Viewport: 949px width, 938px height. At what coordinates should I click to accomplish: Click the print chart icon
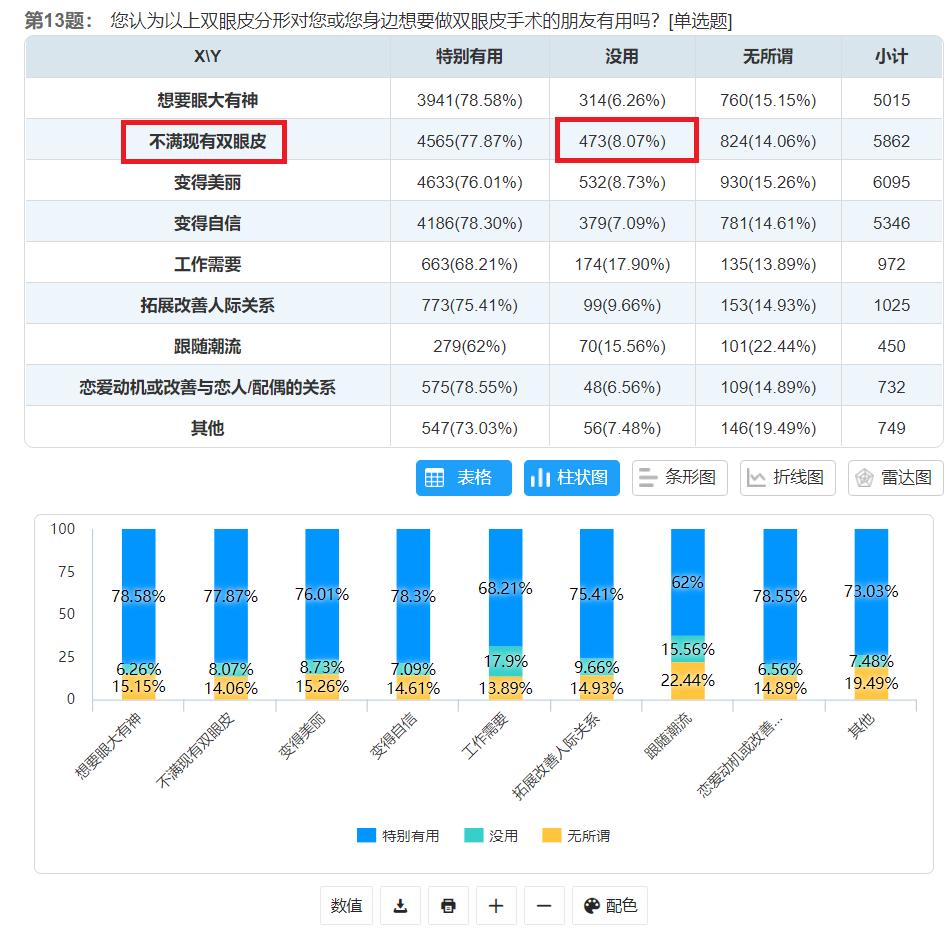coord(447,905)
